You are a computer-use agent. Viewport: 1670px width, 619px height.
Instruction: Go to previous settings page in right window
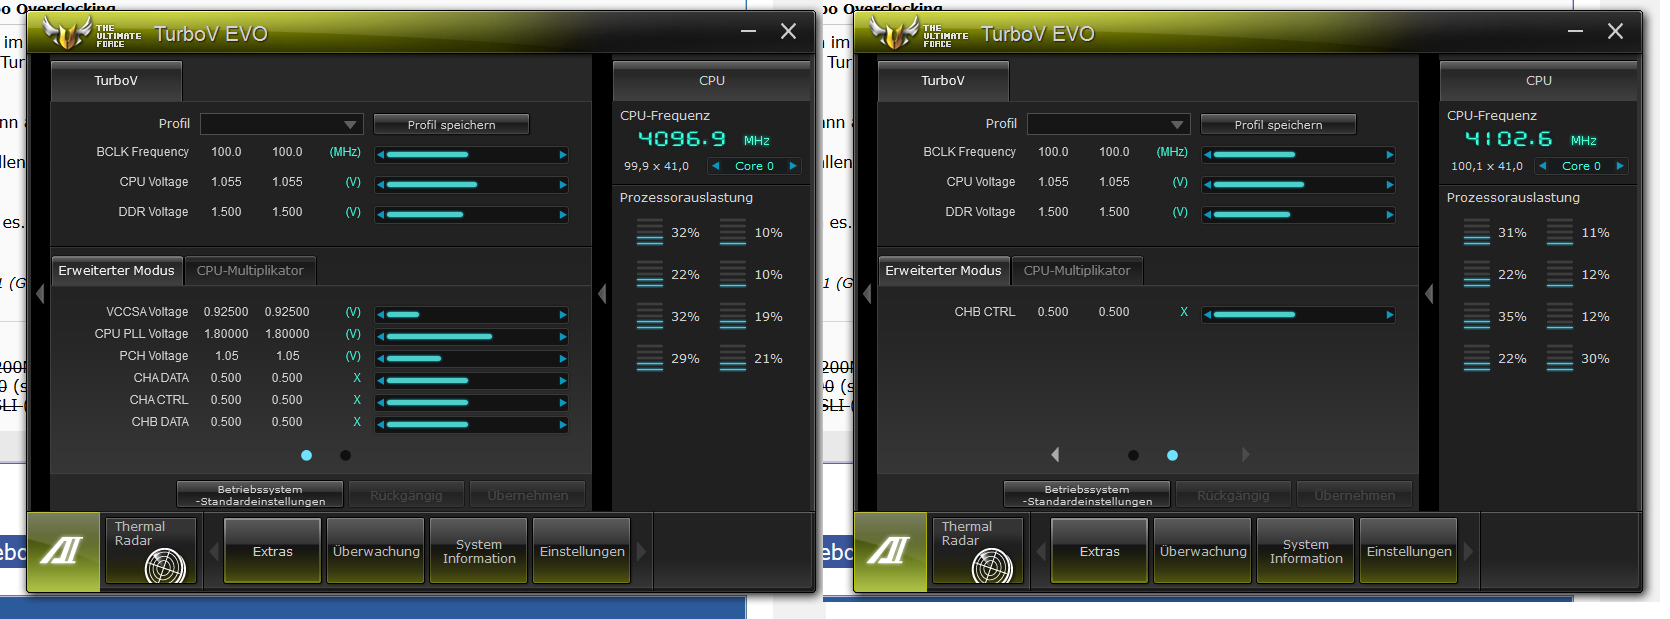point(1055,455)
